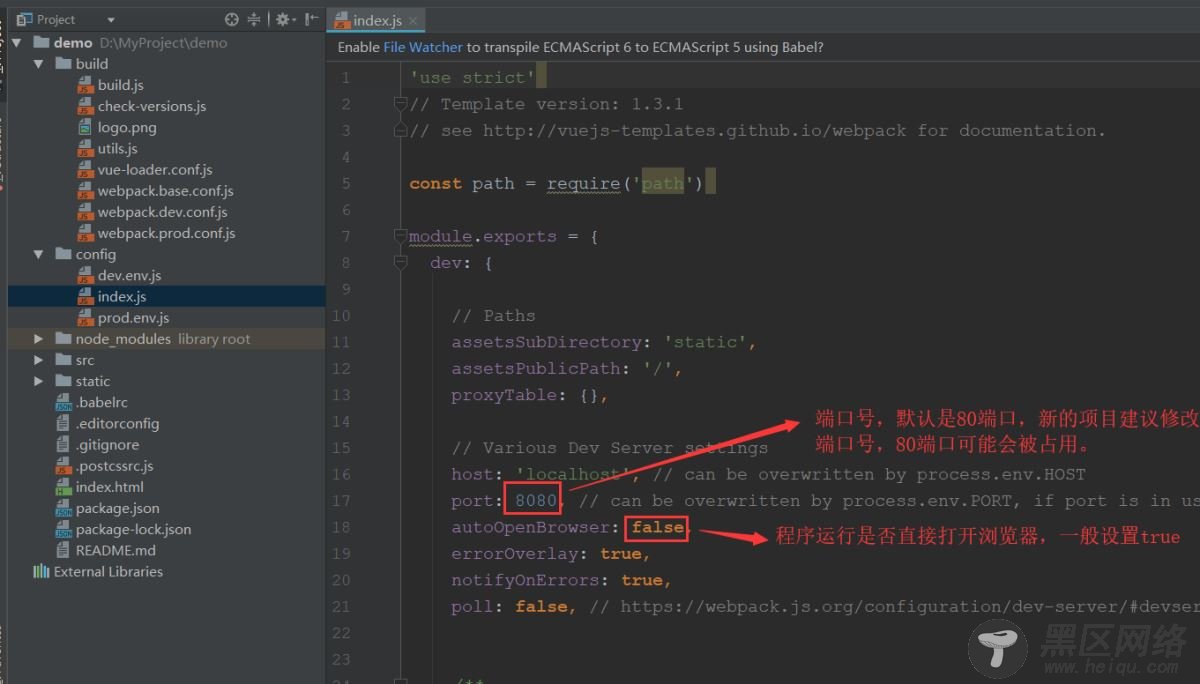1200x684 pixels.
Task: Hide the Project tool window
Action: (312, 19)
